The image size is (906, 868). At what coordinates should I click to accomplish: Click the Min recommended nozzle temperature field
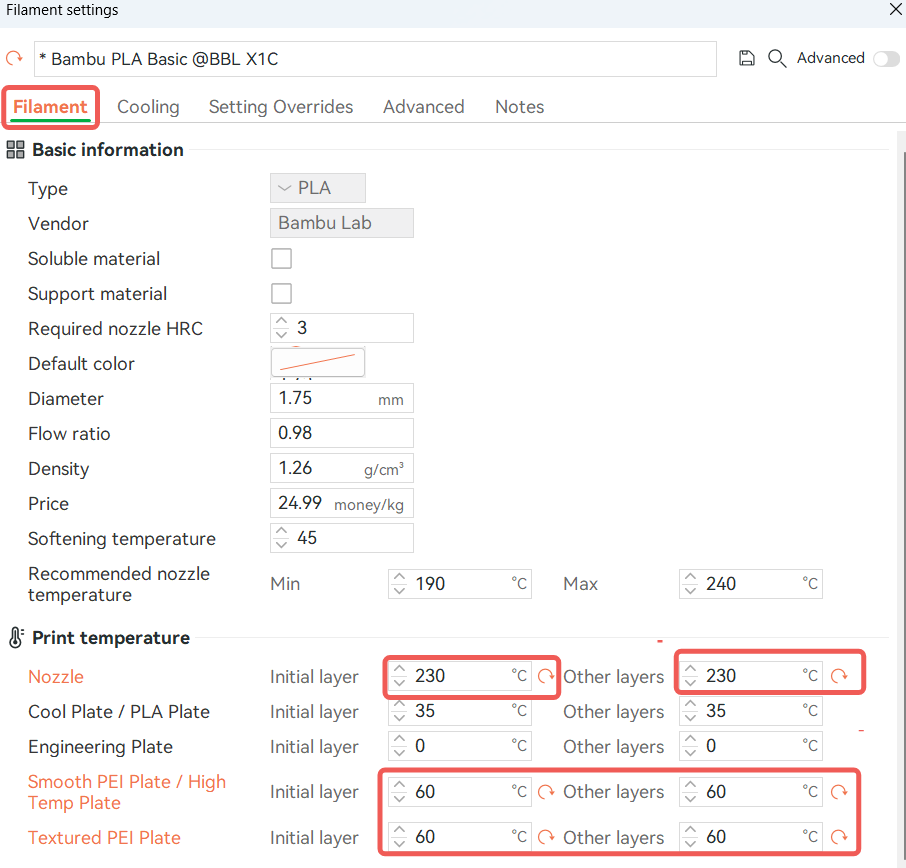coord(460,584)
